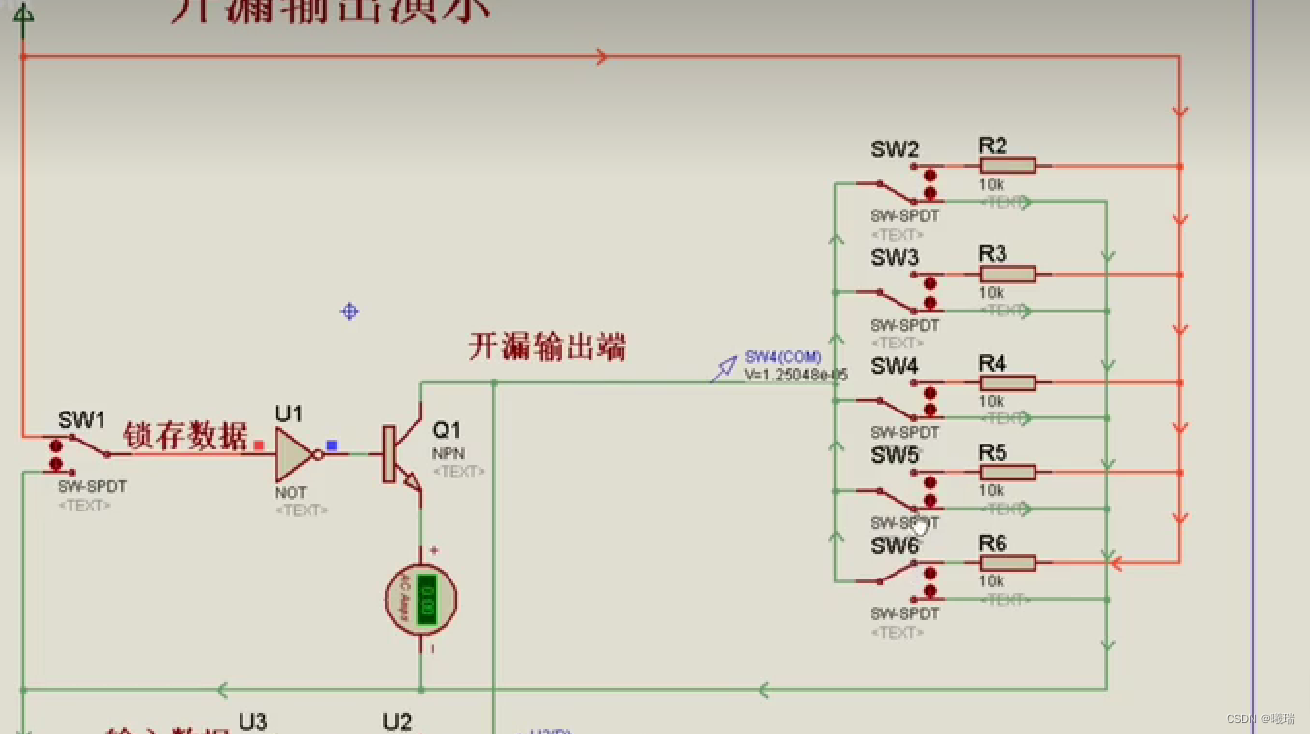Toggle switch SW1 beside the latch data label
Viewport: 1310px width, 734px height.
[x=78, y=454]
